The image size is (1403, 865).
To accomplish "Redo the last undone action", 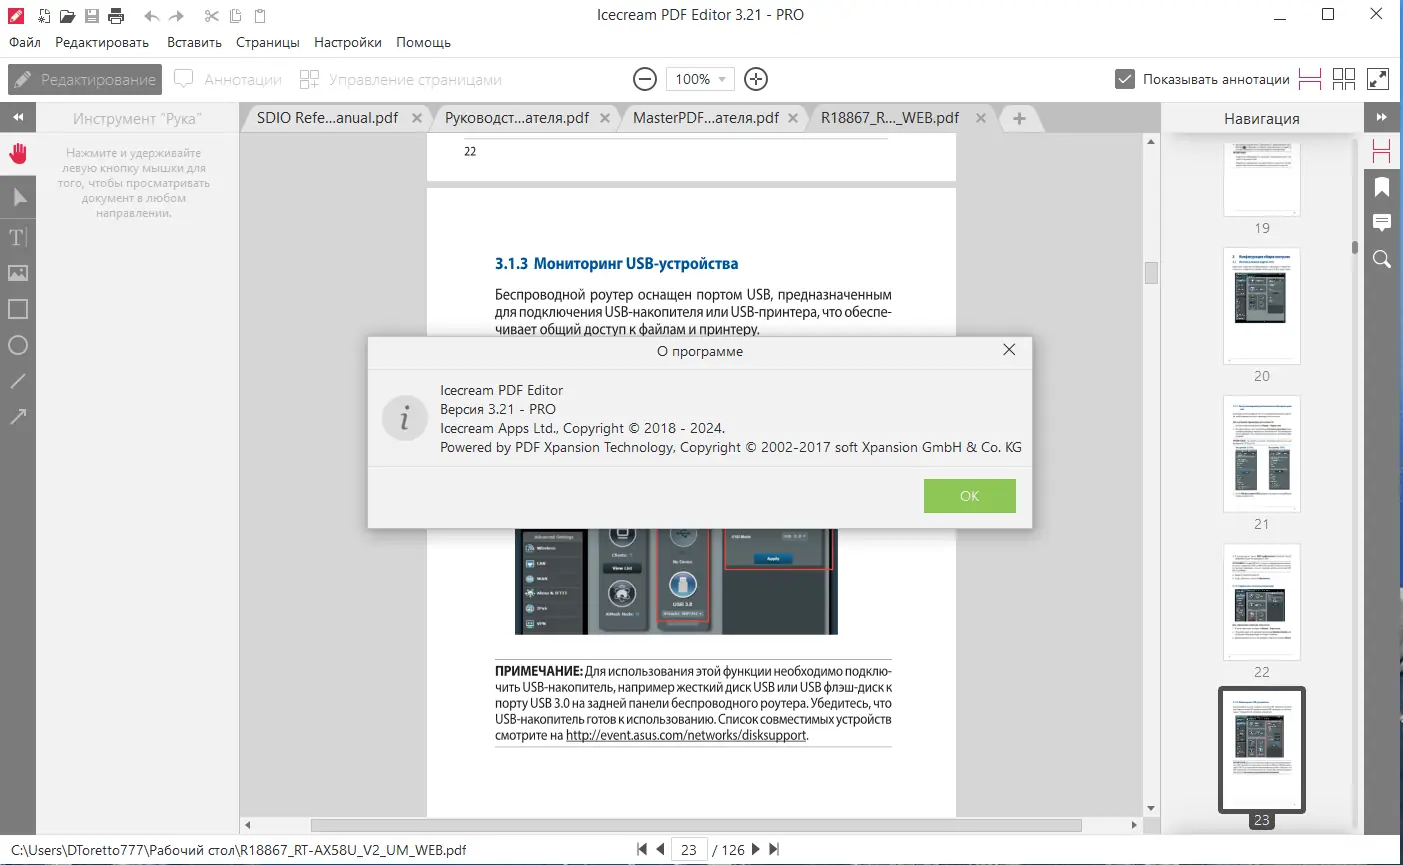I will tap(176, 16).
